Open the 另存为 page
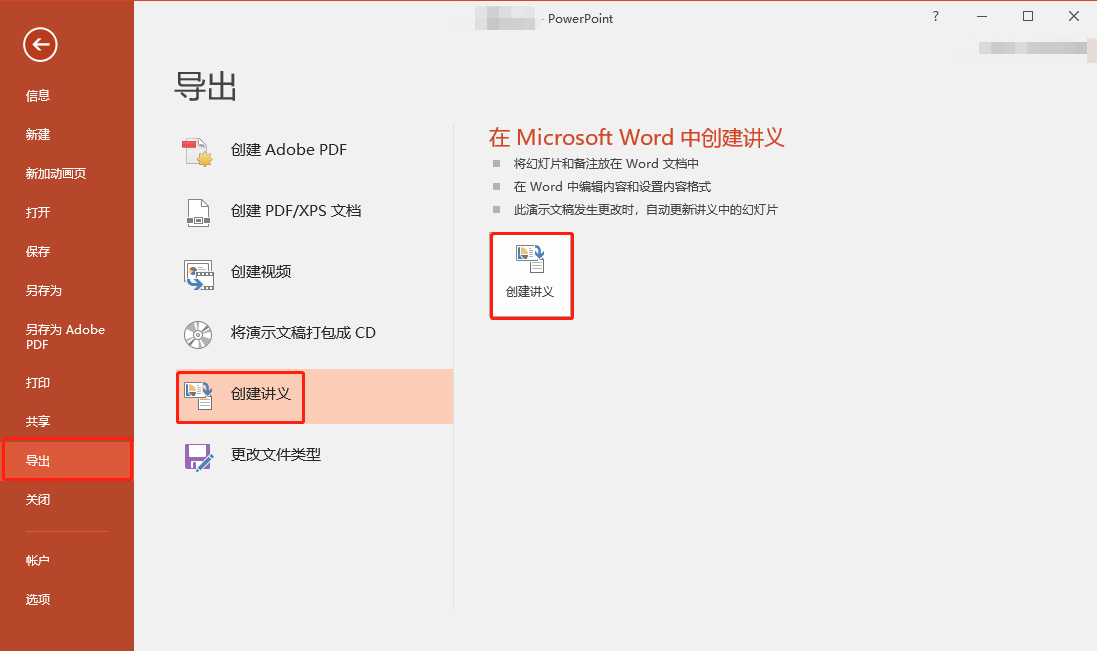Image resolution: width=1097 pixels, height=651 pixels. [x=44, y=291]
